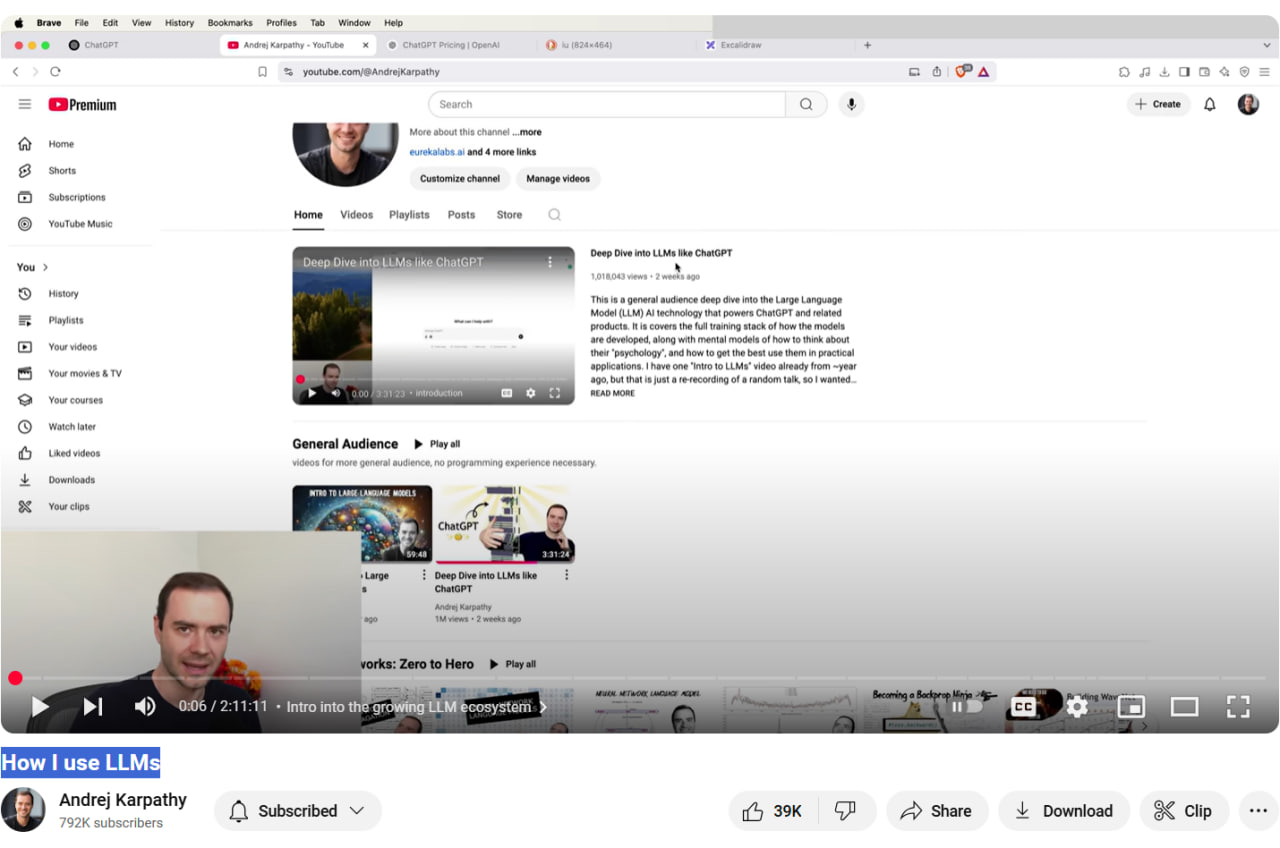
Task: Create a Clip with scissors button
Action: tap(1184, 811)
